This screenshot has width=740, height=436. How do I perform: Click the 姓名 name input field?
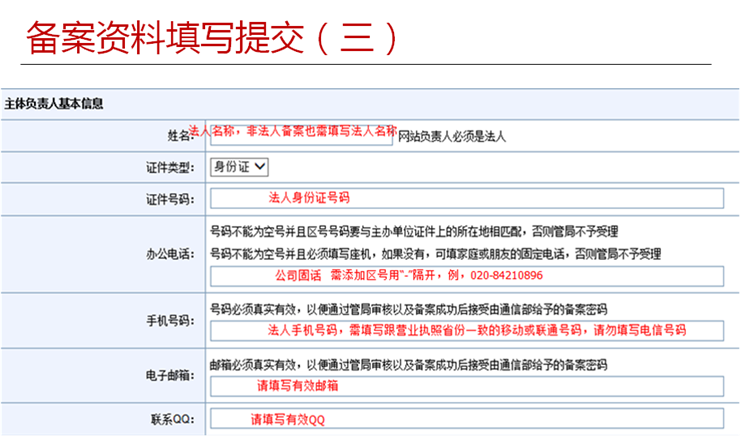point(300,135)
